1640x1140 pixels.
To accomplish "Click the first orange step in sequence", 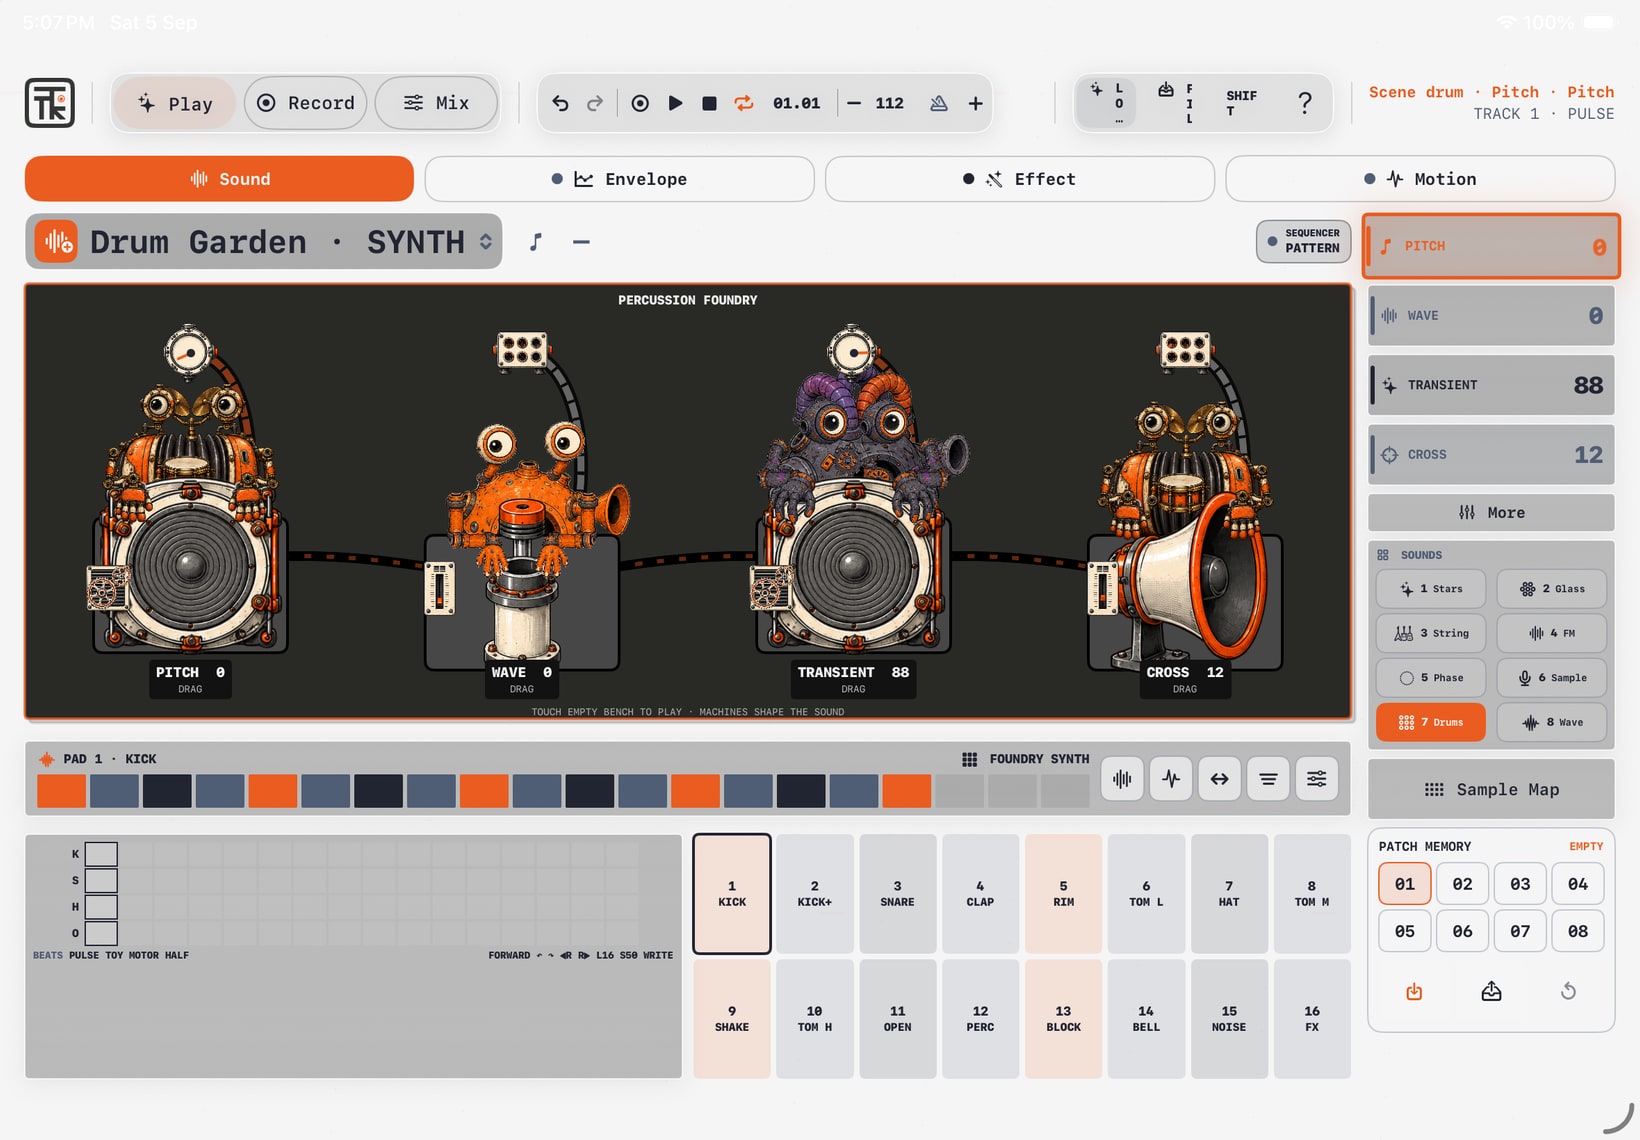I will tap(62, 791).
